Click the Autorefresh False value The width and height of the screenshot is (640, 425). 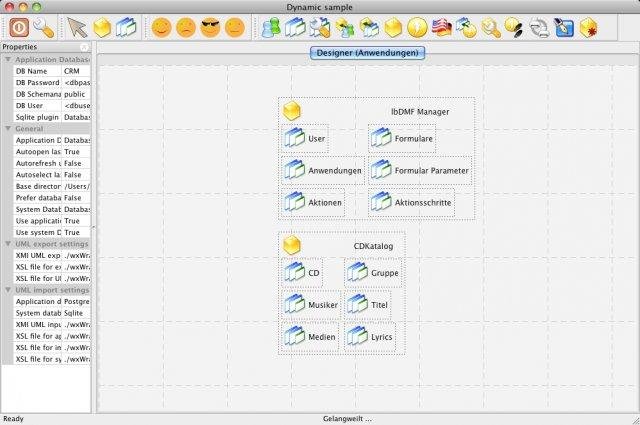[x=76, y=163]
